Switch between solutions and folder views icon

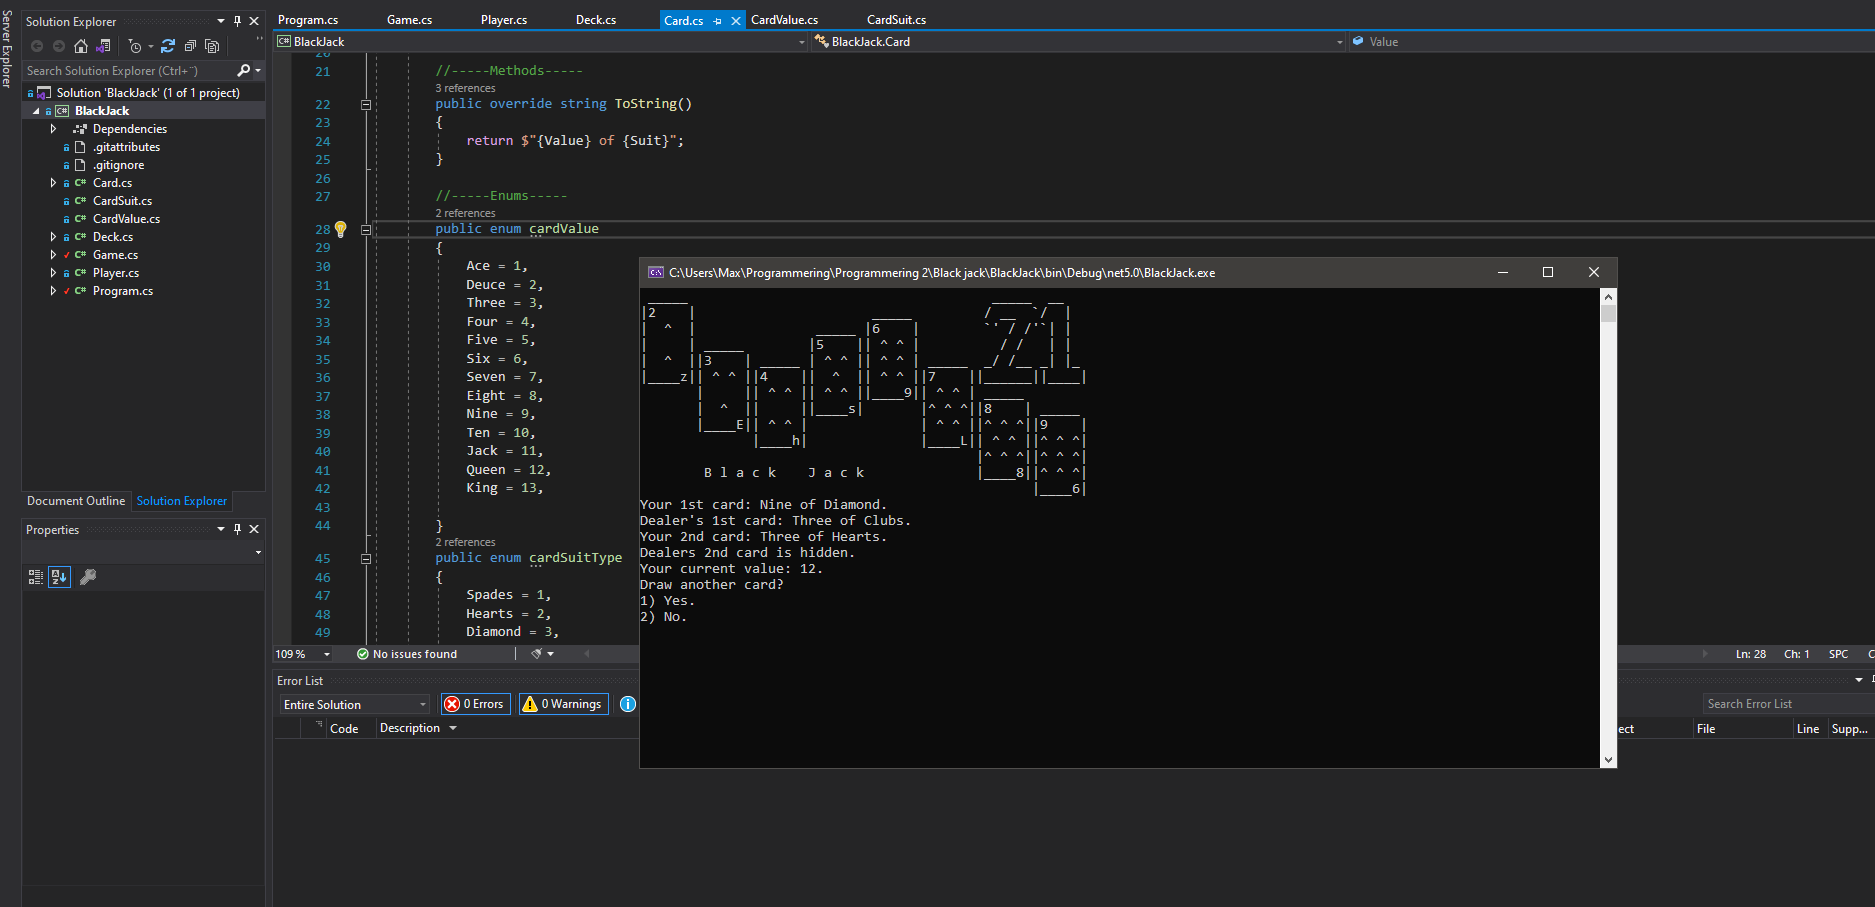[x=103, y=46]
